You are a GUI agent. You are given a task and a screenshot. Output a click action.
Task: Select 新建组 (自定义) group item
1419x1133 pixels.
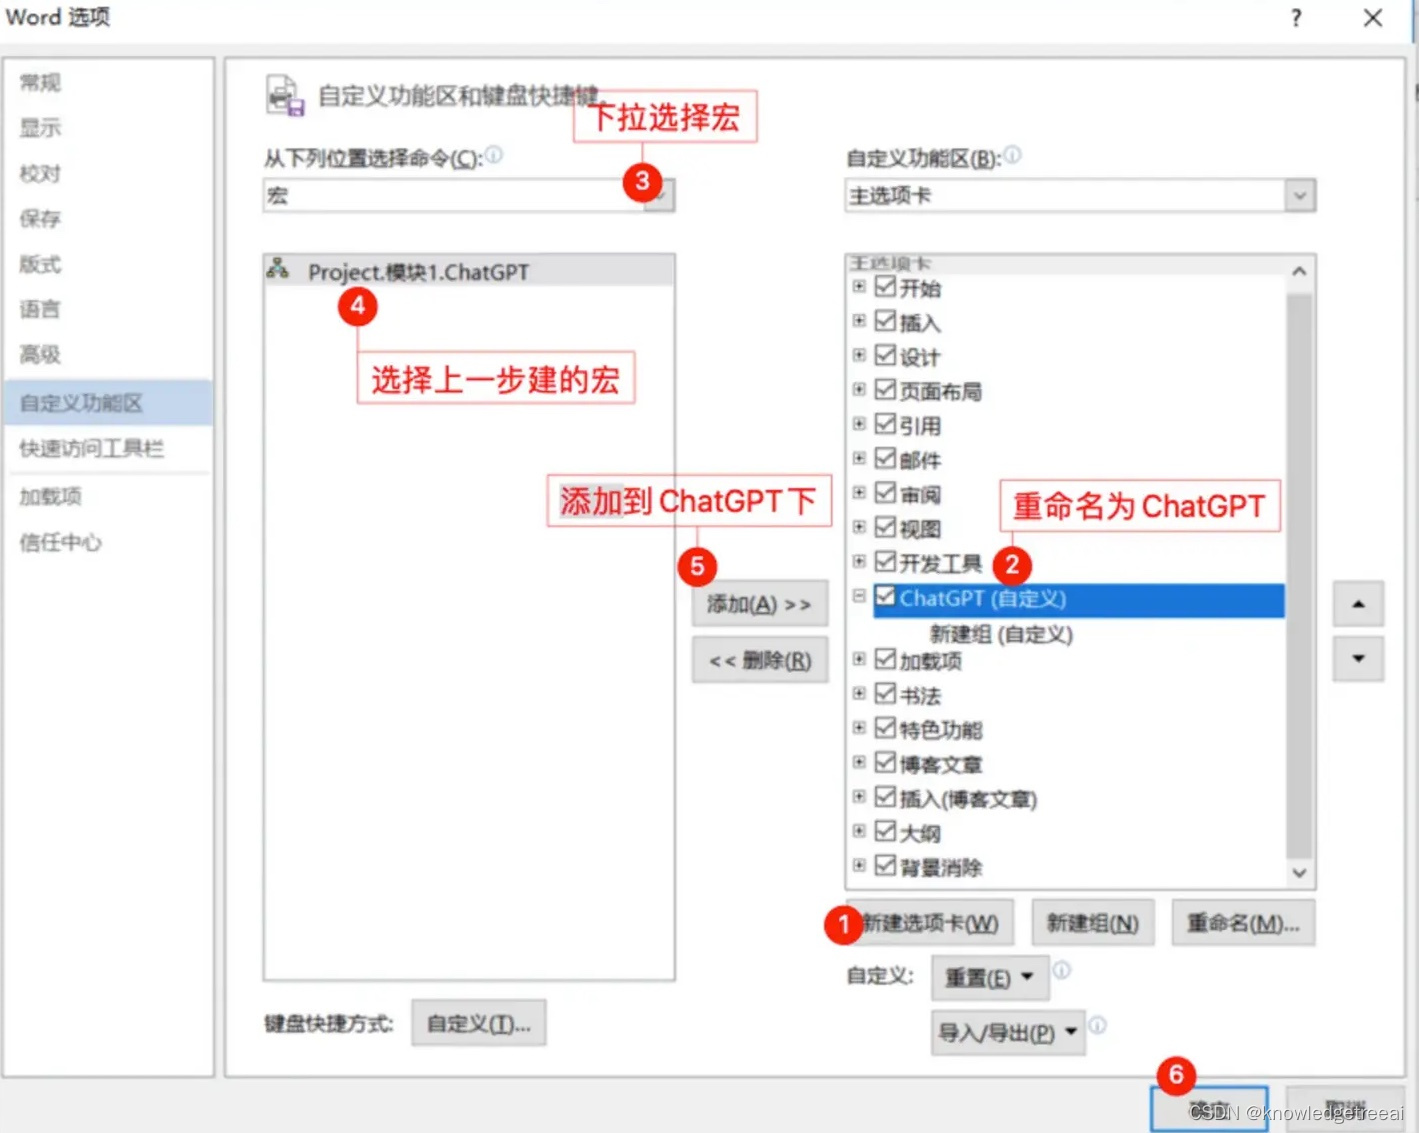[x=1000, y=633]
